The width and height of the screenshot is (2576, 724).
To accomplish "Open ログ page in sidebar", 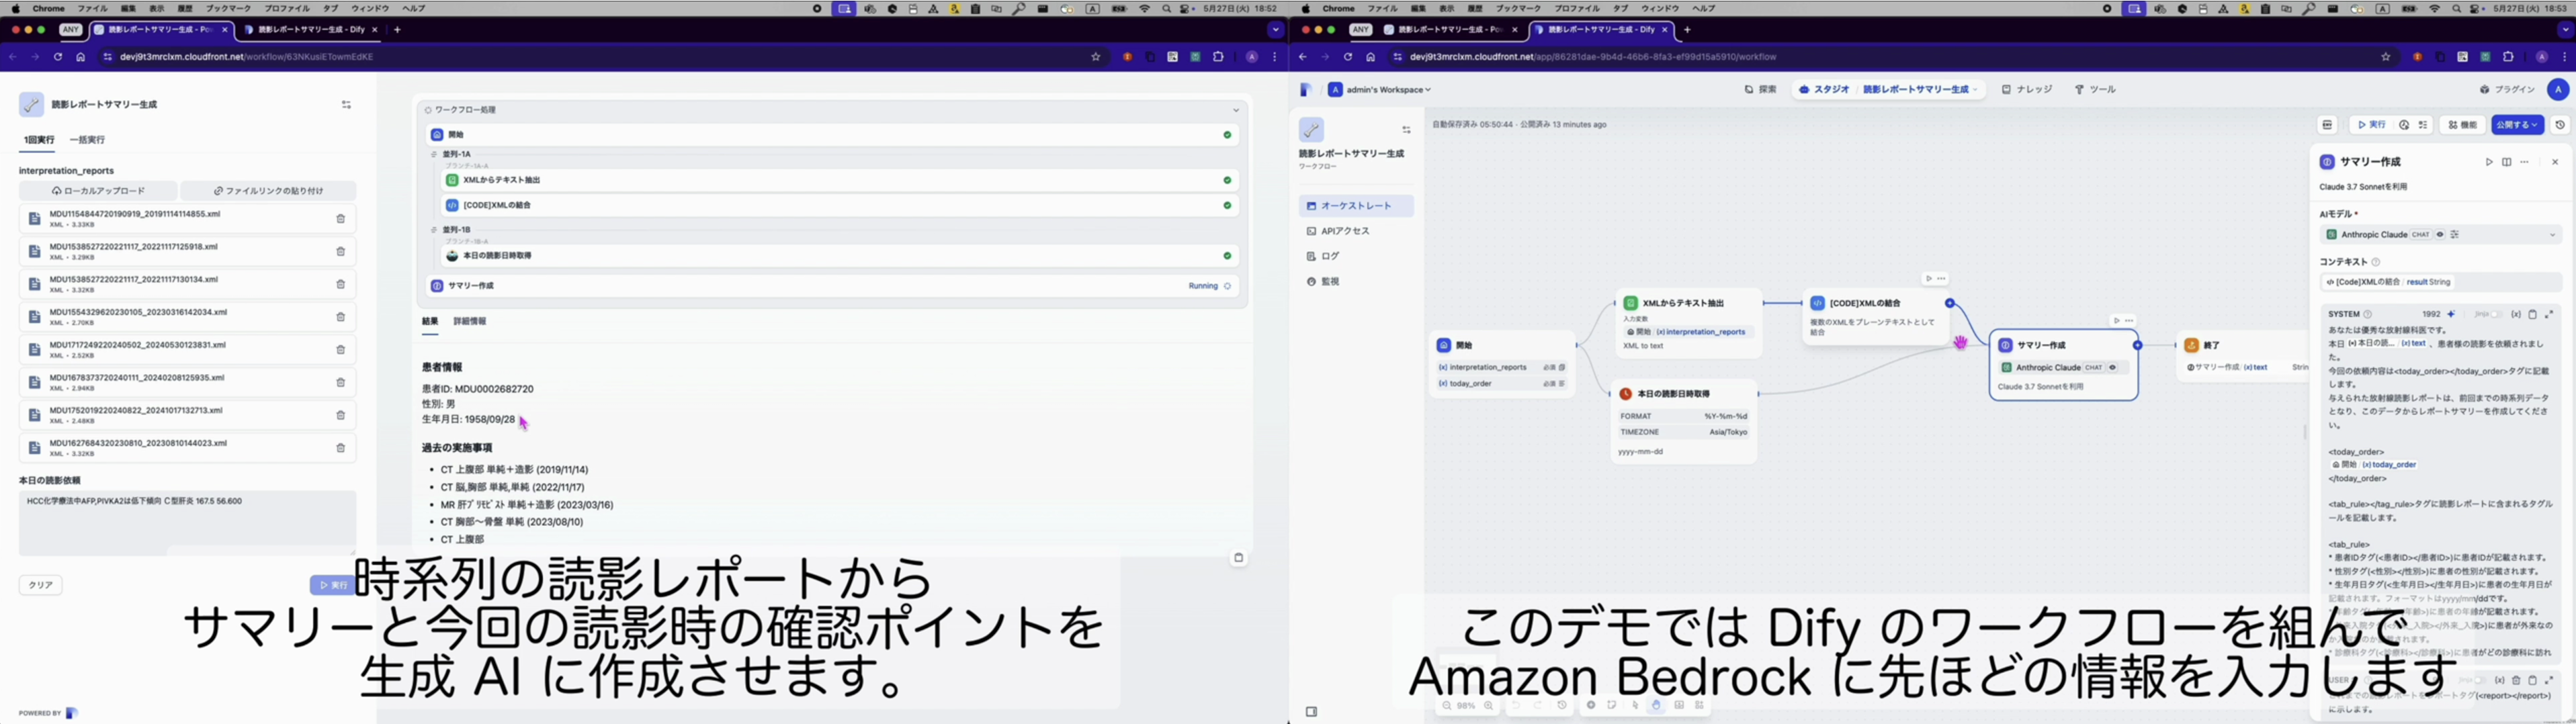I will click(x=1356, y=257).
